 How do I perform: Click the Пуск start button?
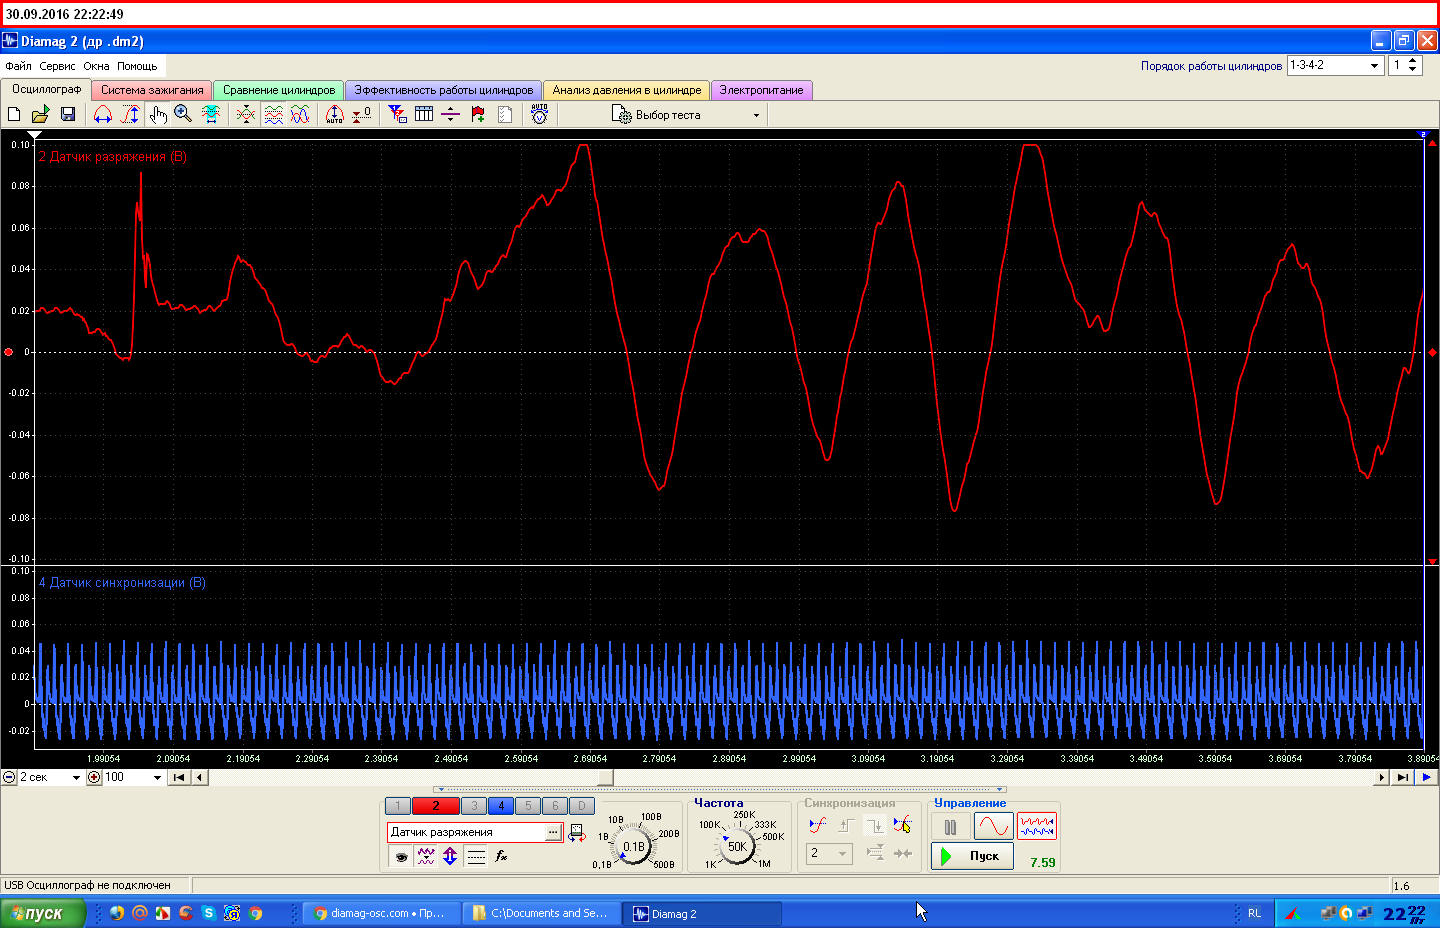click(x=972, y=856)
